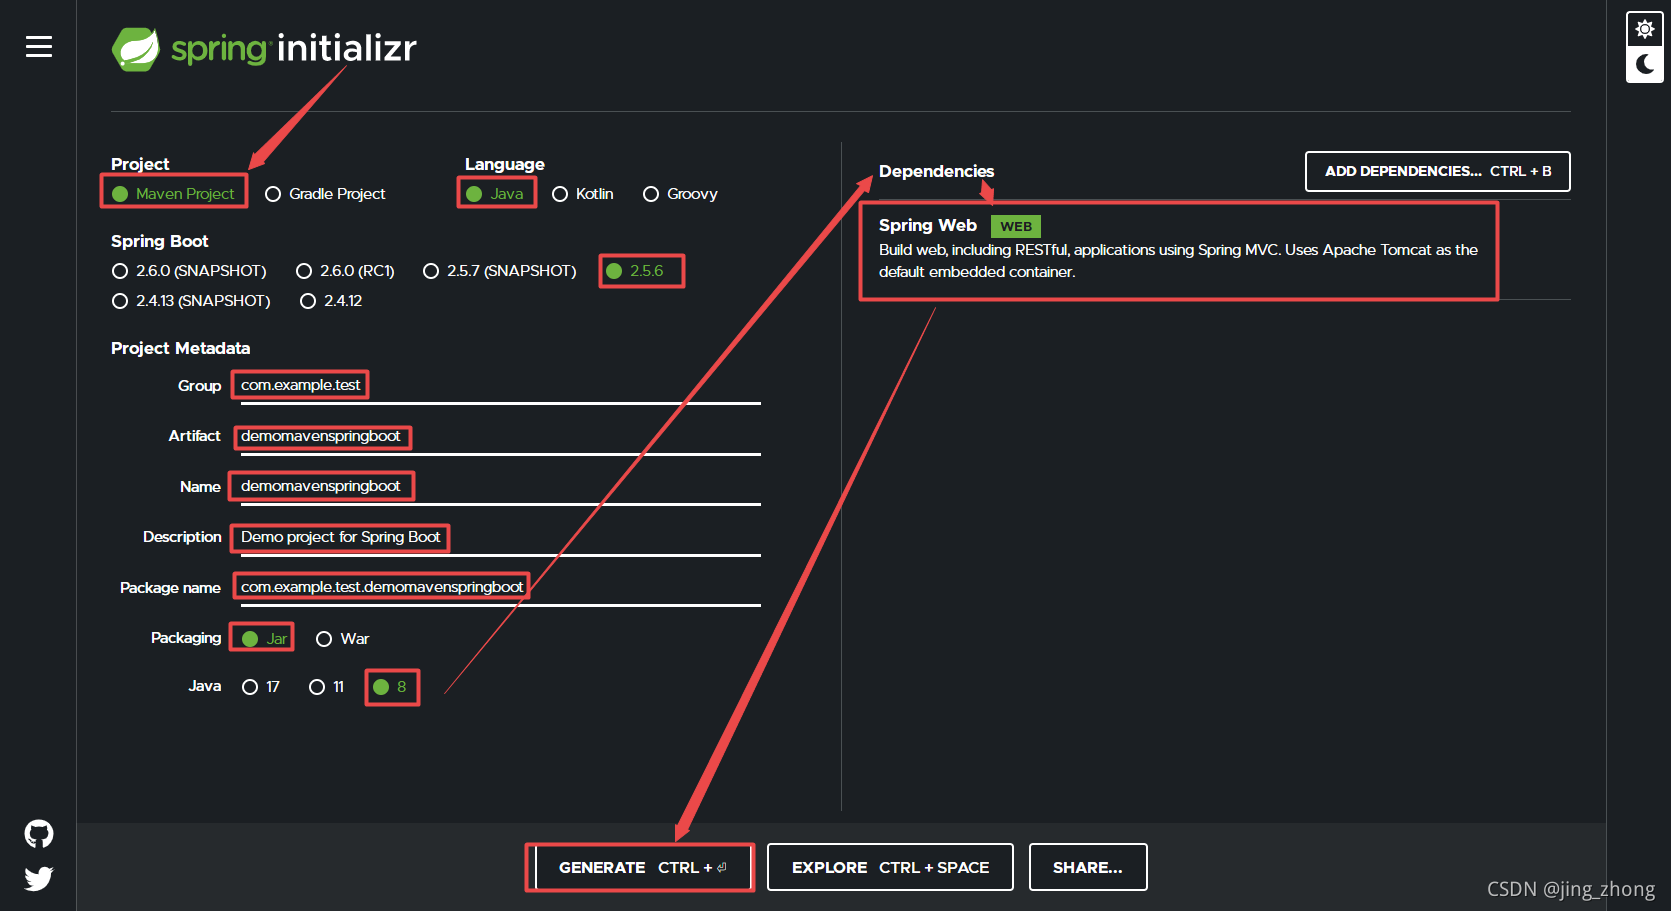Select Spring Boot 2.6.0 (SNAPSHOT)
1671x911 pixels.
[189, 271]
